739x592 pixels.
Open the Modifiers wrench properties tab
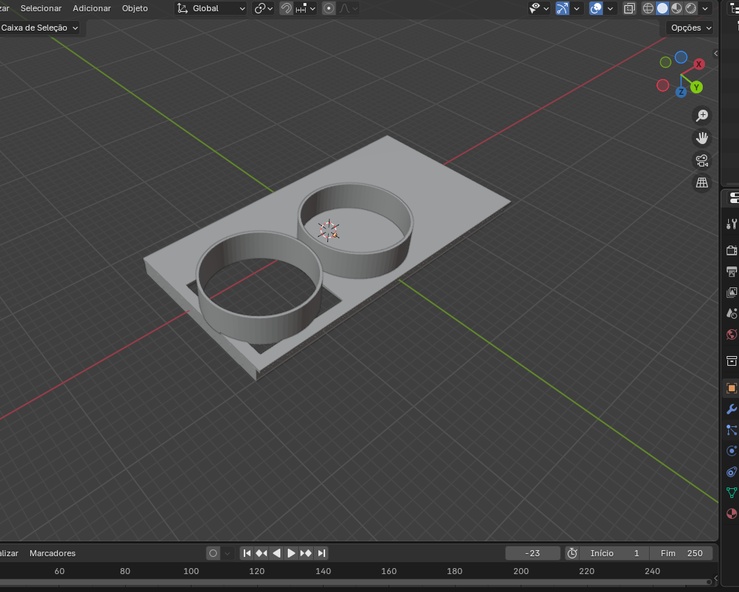(x=731, y=409)
